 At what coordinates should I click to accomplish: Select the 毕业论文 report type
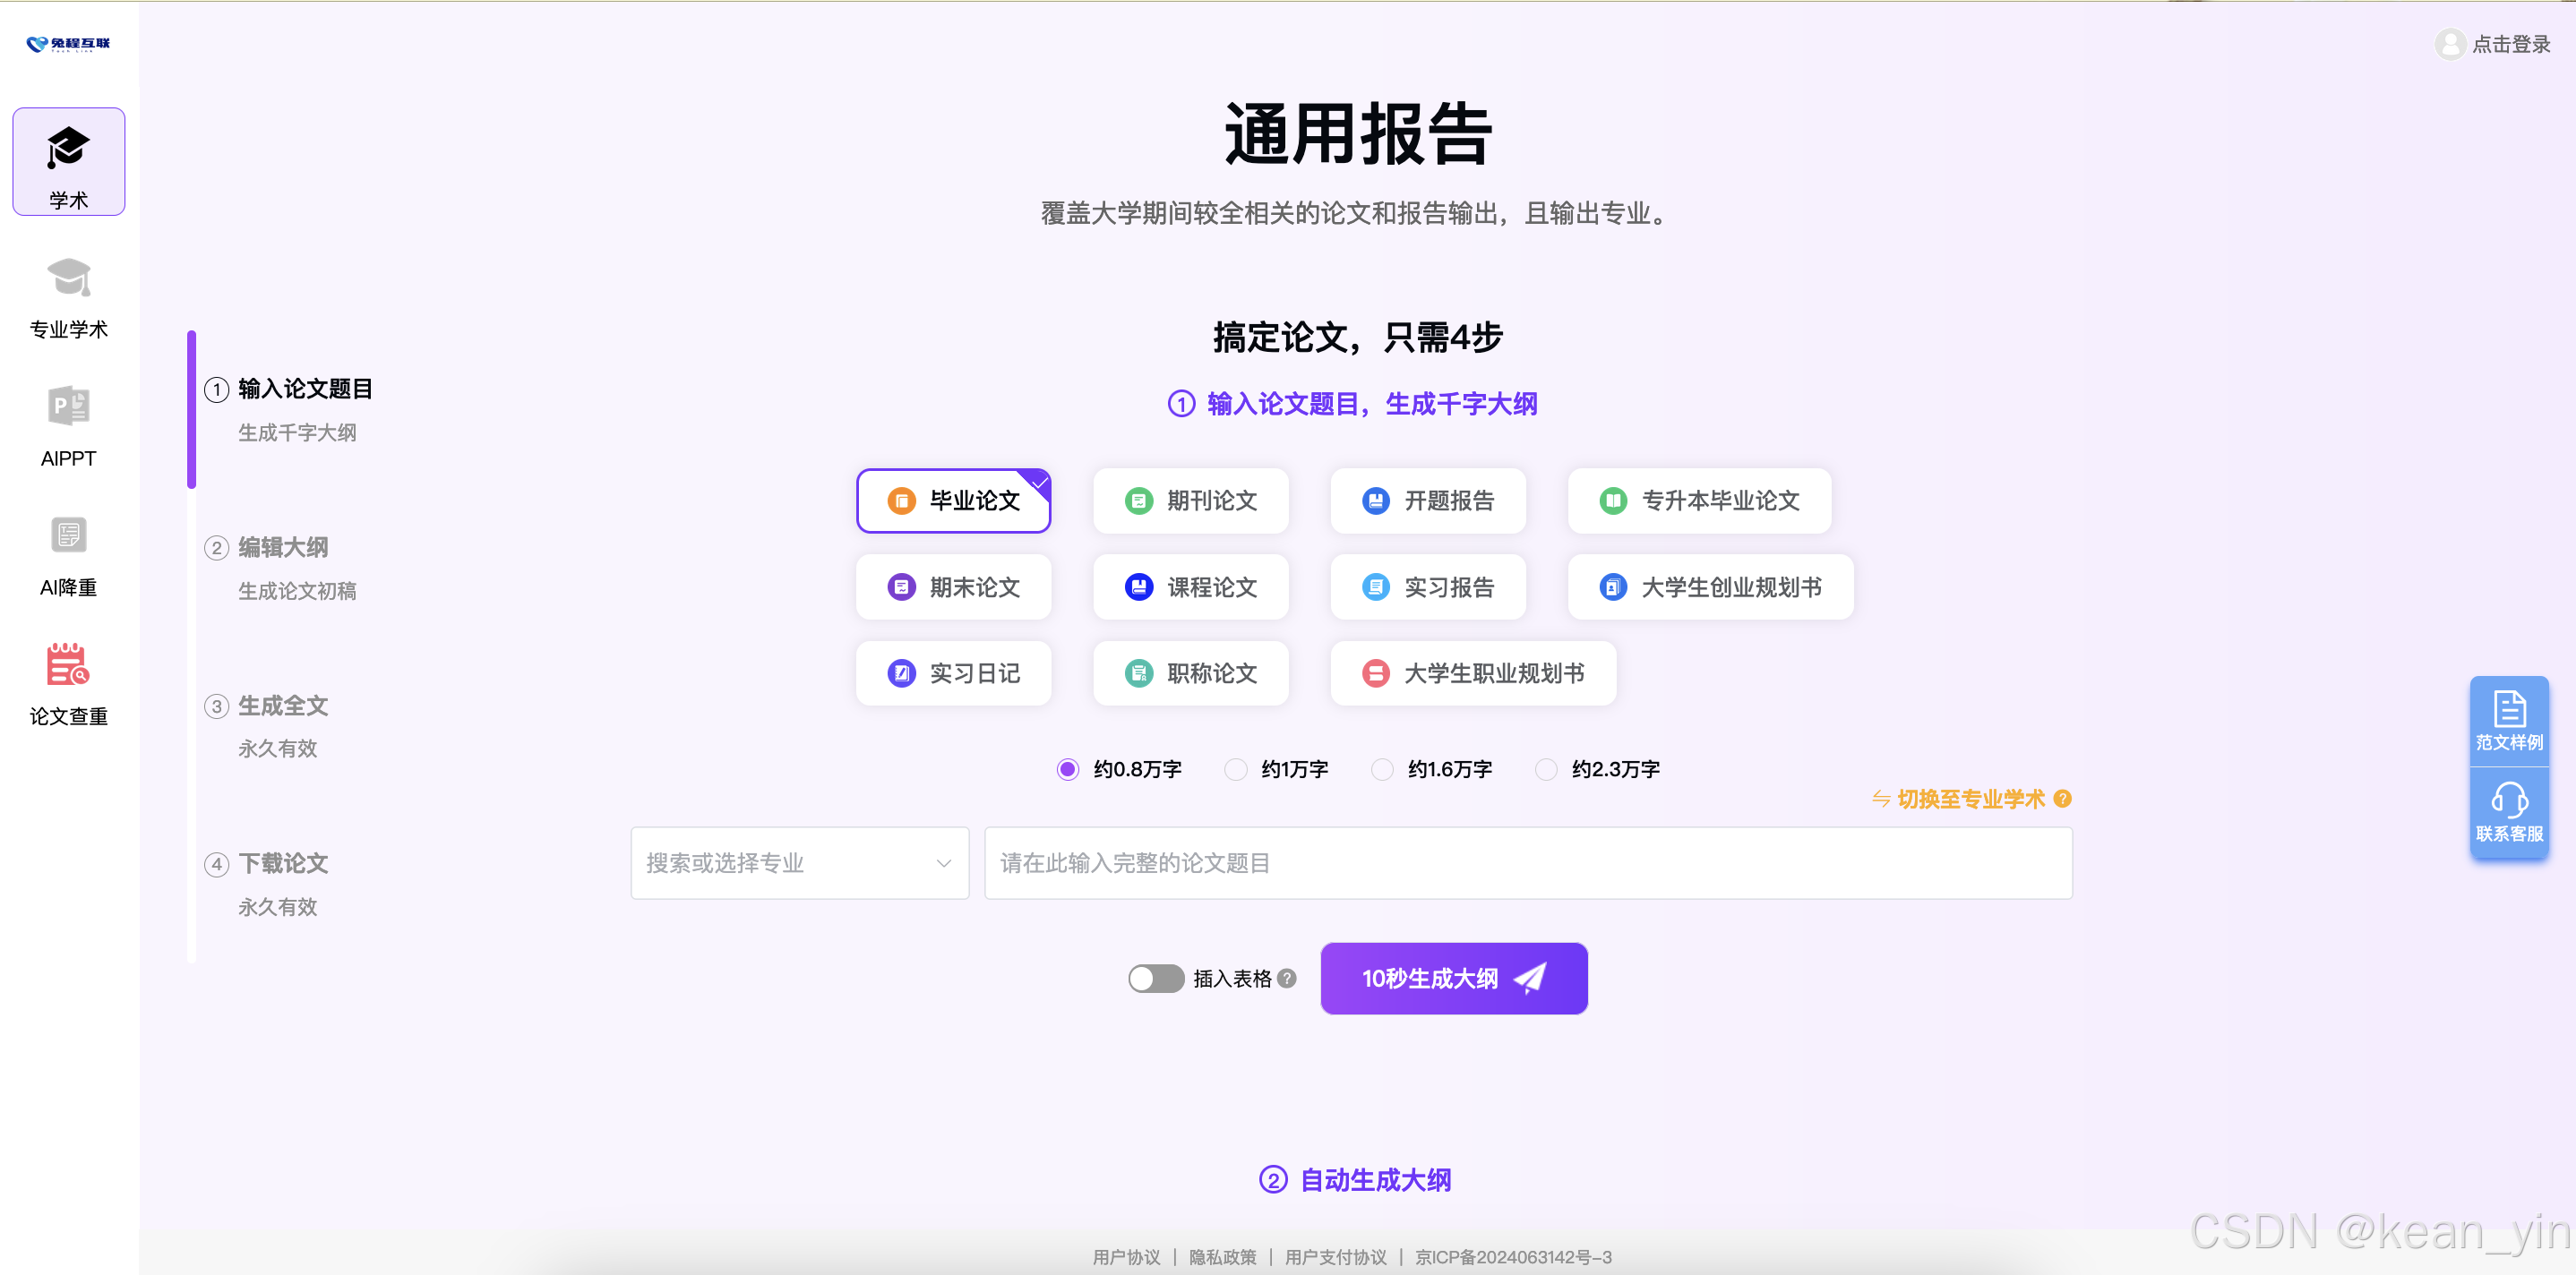954,501
